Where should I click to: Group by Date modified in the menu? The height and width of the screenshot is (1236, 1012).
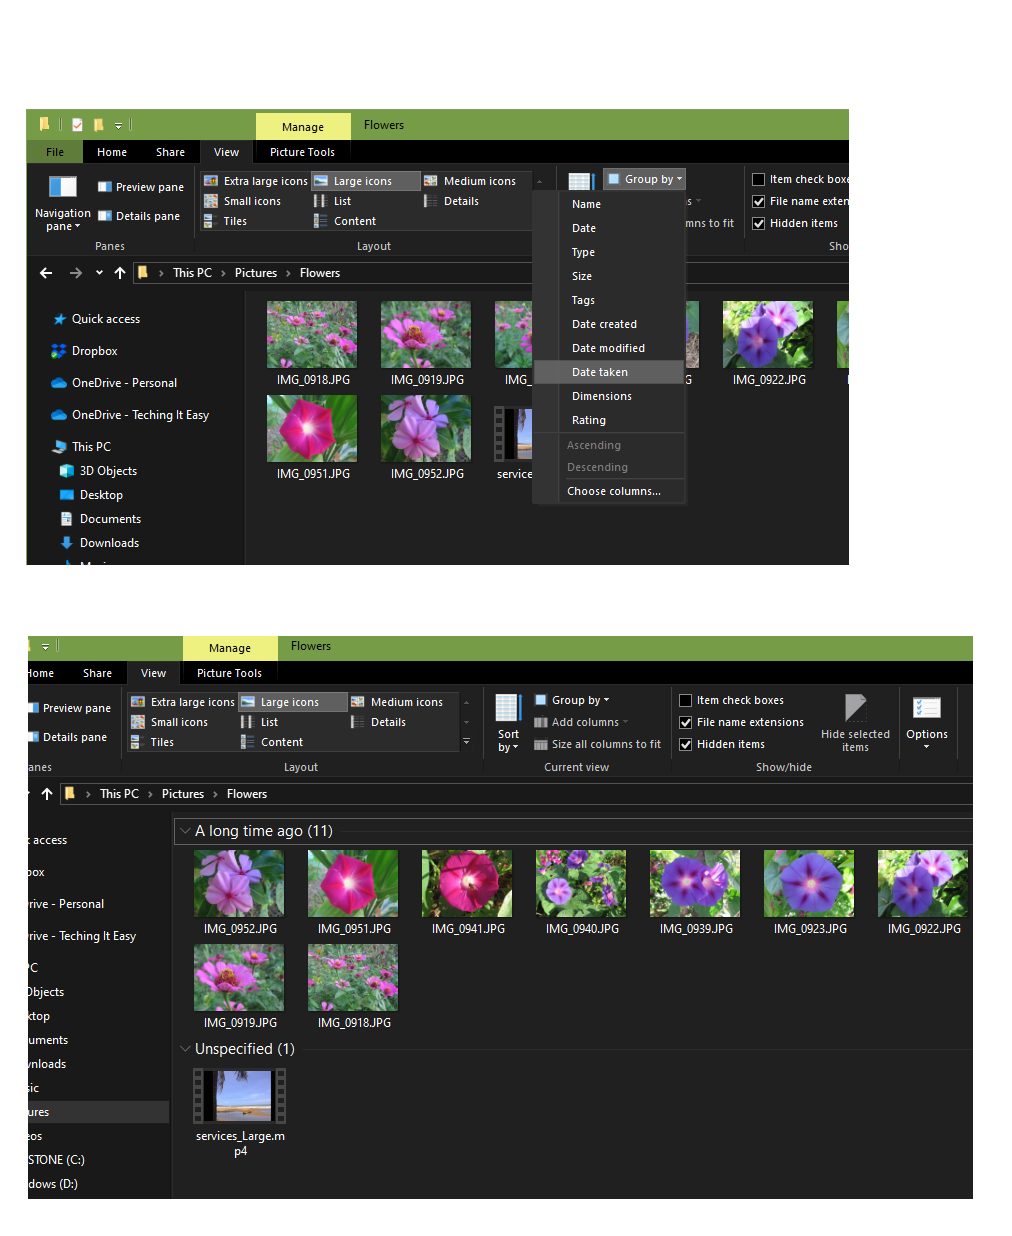609,348
